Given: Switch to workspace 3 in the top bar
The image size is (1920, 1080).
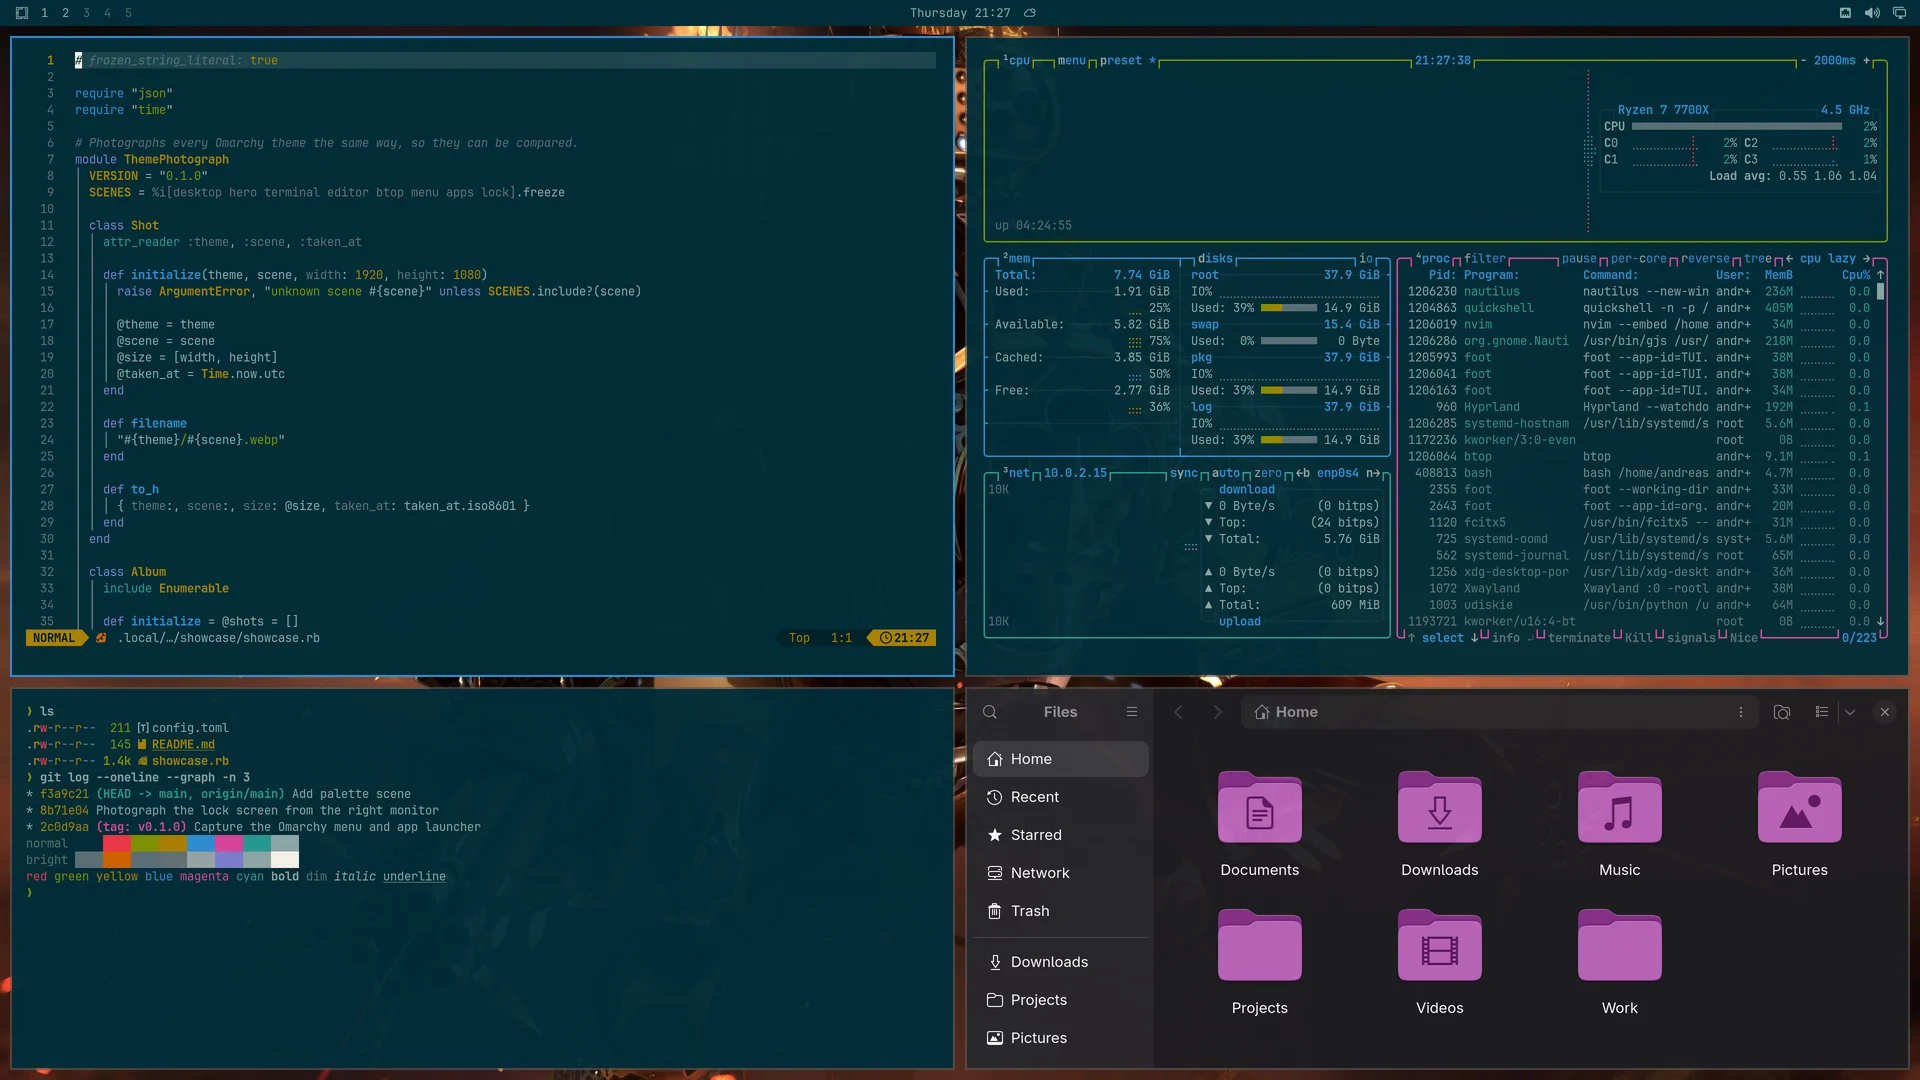Looking at the screenshot, I should coord(86,13).
